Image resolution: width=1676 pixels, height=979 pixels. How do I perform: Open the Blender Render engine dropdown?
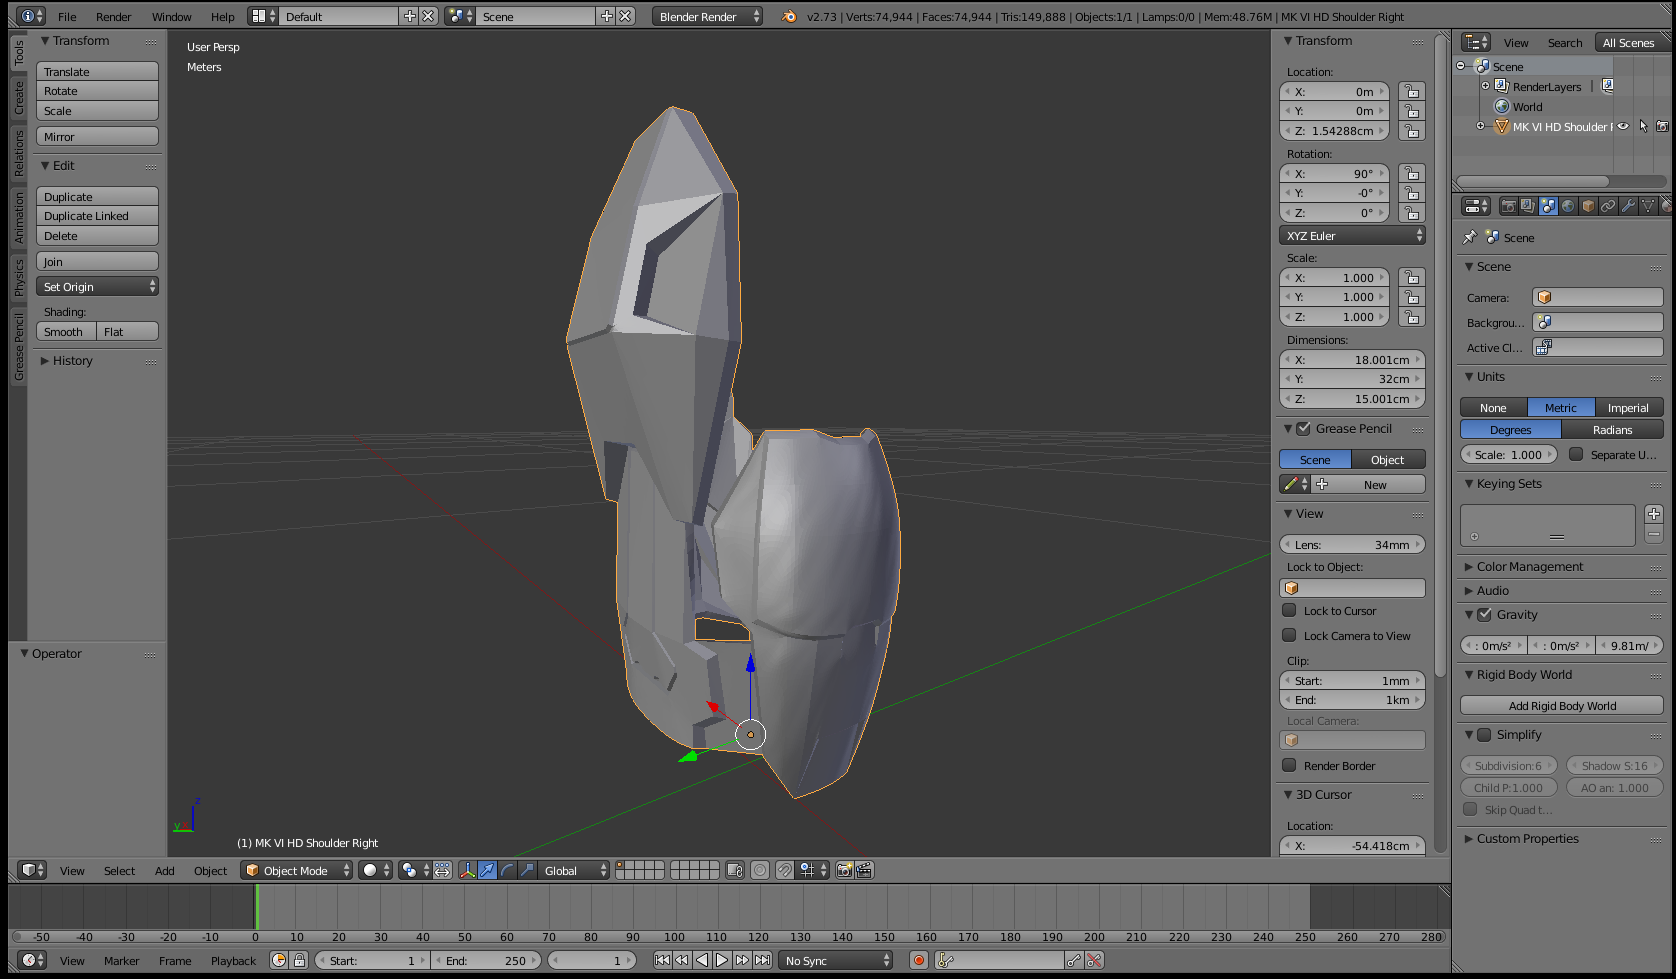click(x=707, y=17)
